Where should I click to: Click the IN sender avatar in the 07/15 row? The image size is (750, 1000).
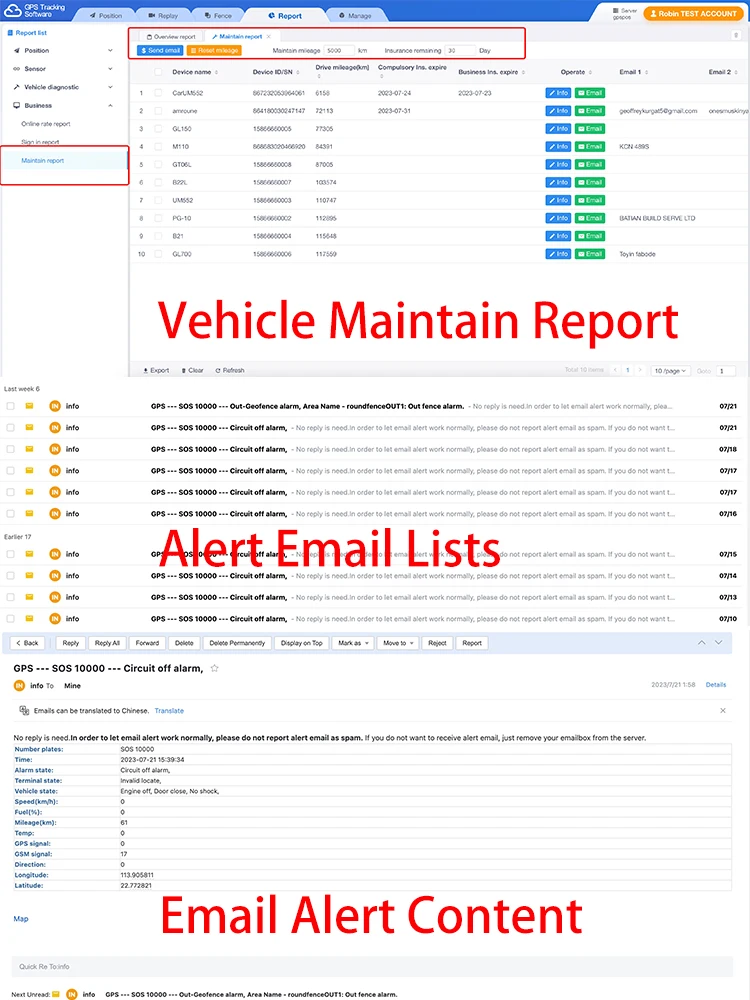click(x=55, y=554)
